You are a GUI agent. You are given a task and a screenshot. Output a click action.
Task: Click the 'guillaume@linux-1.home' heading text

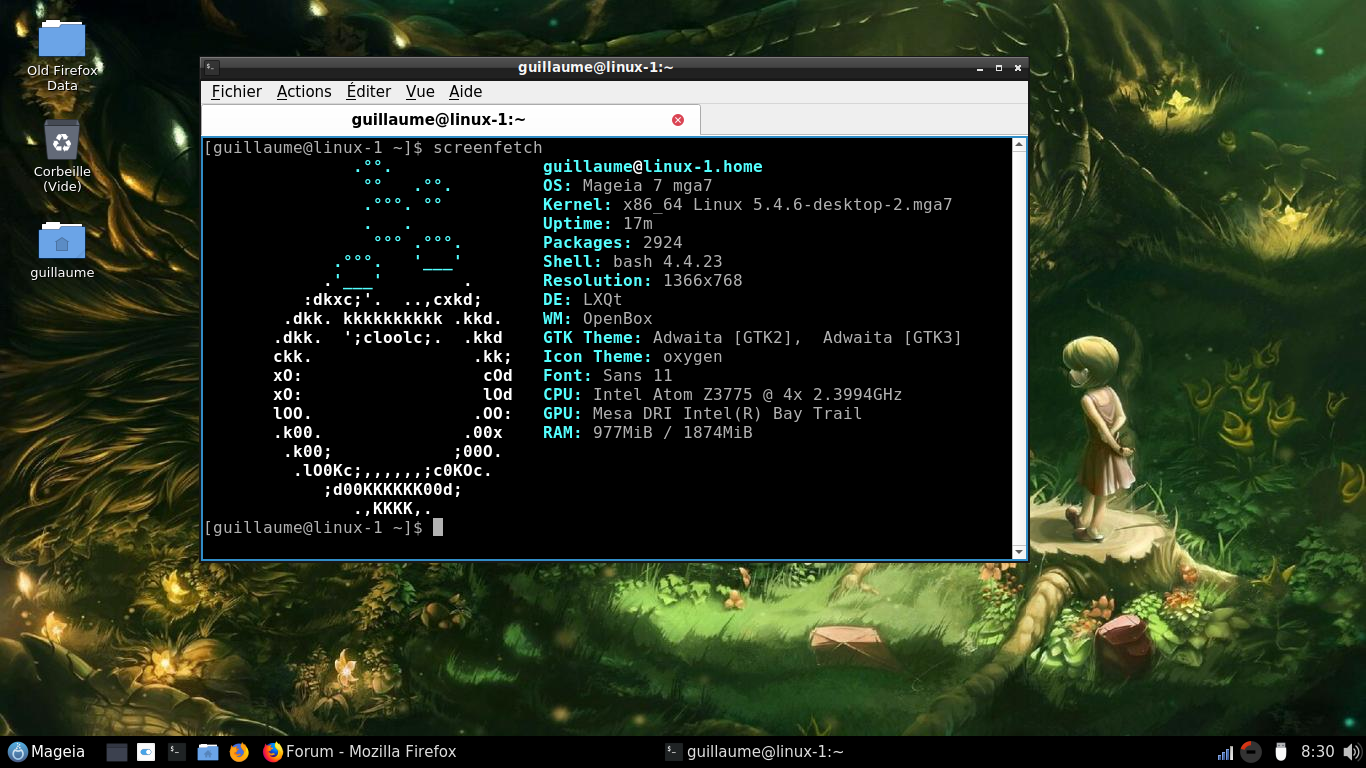(653, 167)
